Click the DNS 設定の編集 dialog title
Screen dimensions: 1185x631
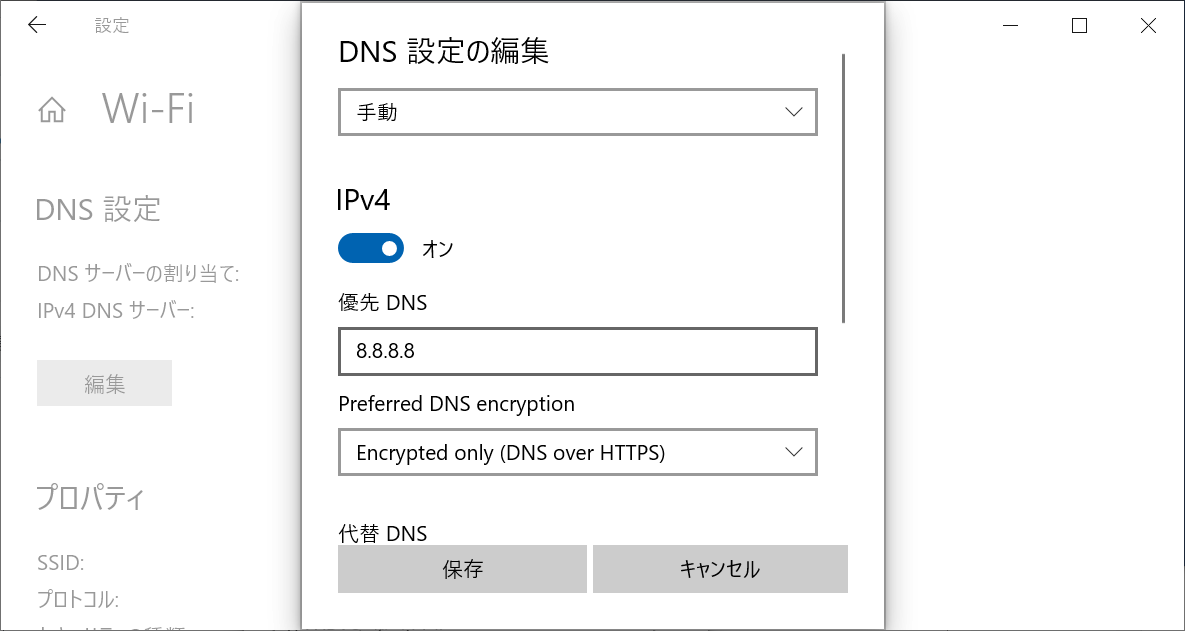pyautogui.click(x=444, y=52)
